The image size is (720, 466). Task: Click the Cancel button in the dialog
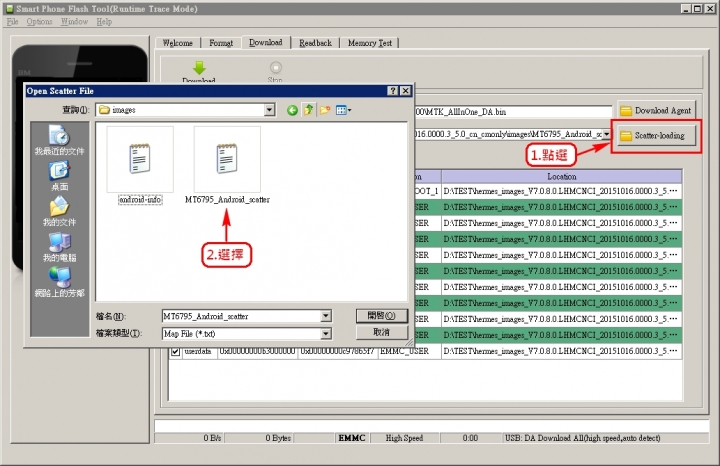point(382,332)
